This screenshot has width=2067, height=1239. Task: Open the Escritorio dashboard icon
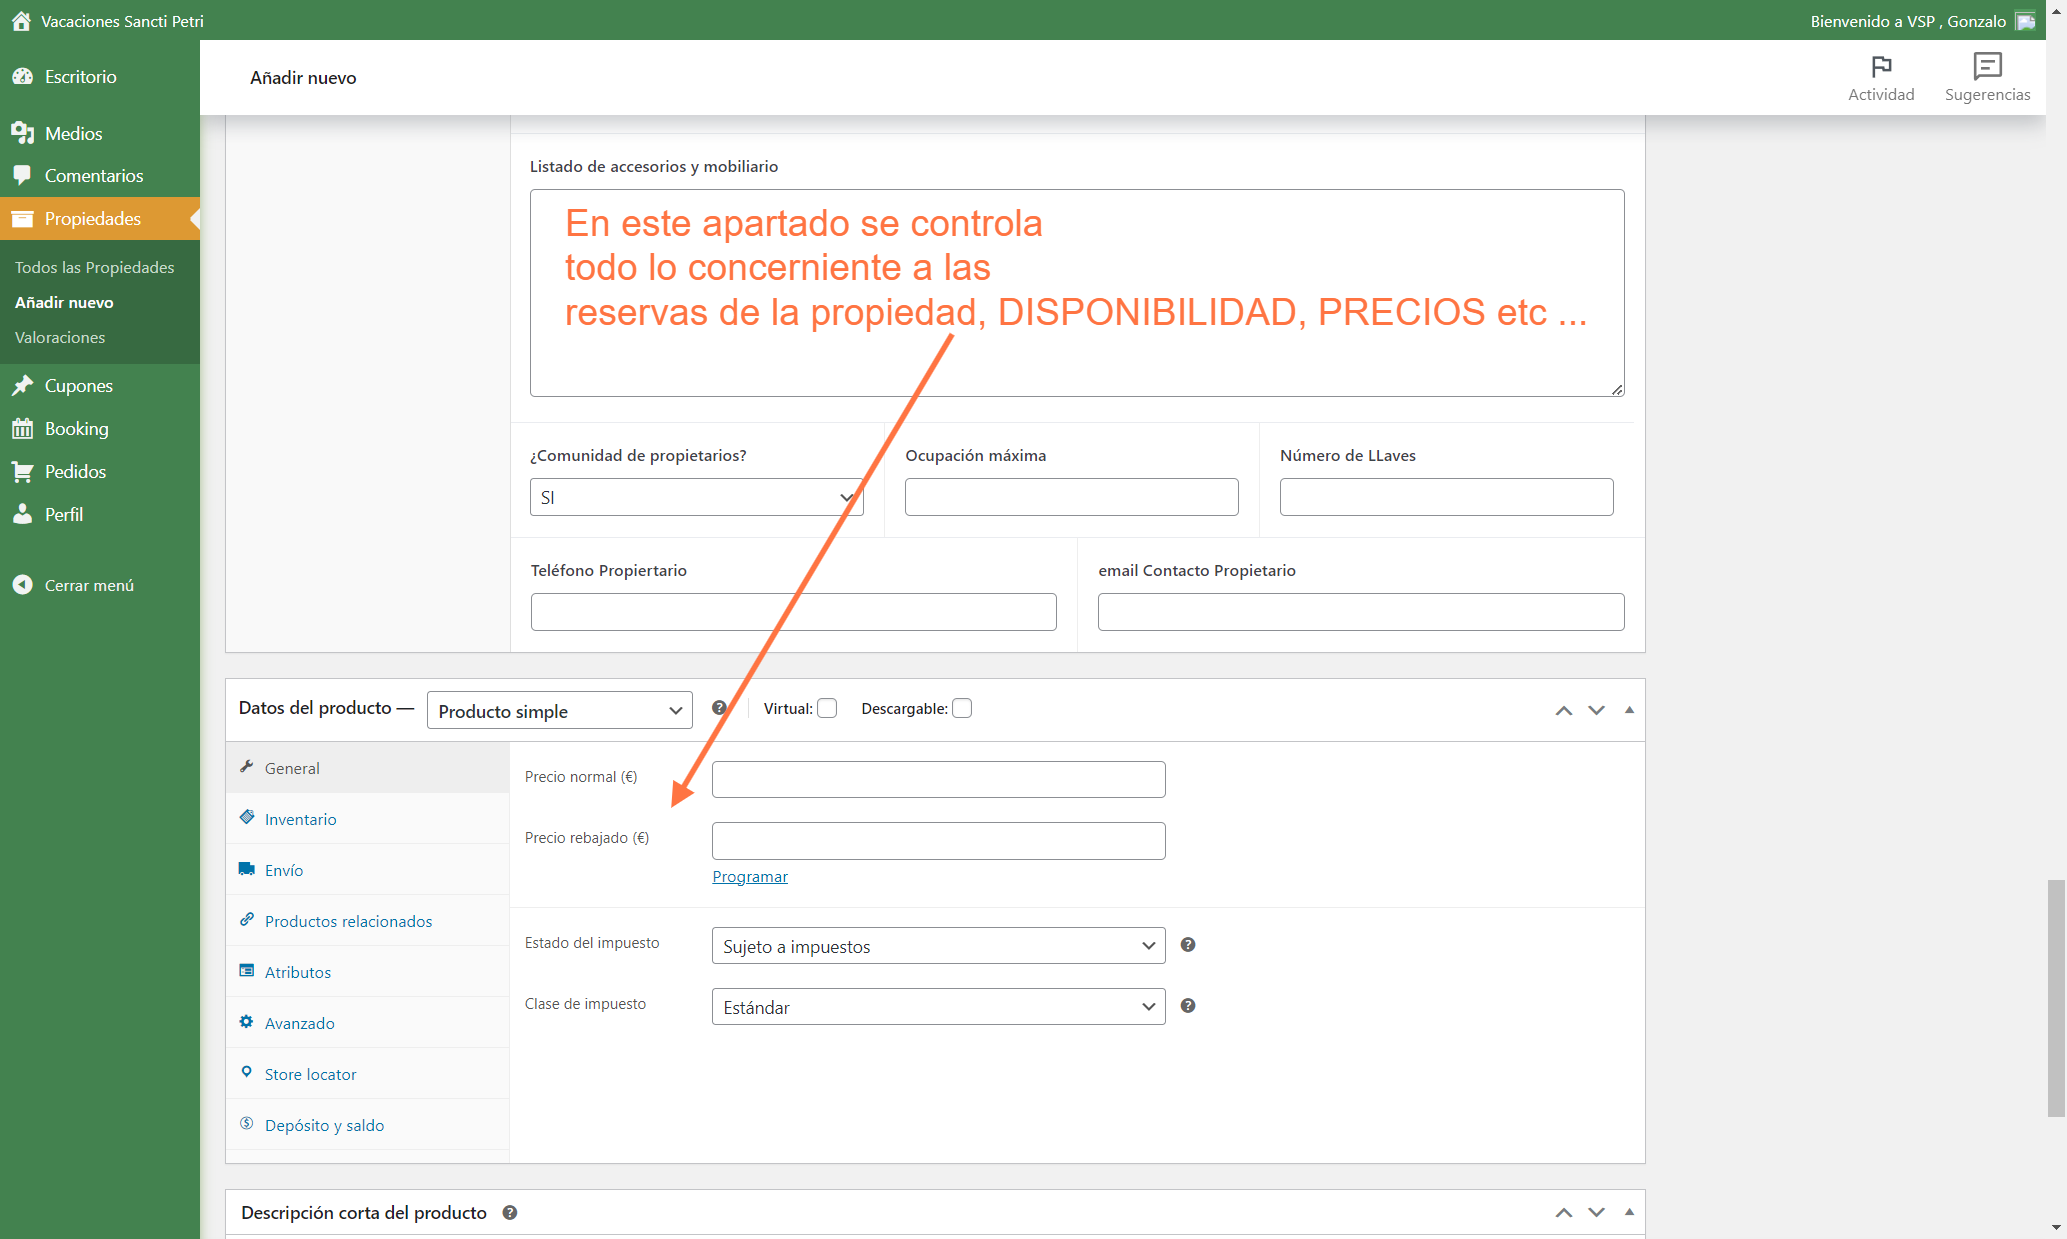[x=22, y=76]
